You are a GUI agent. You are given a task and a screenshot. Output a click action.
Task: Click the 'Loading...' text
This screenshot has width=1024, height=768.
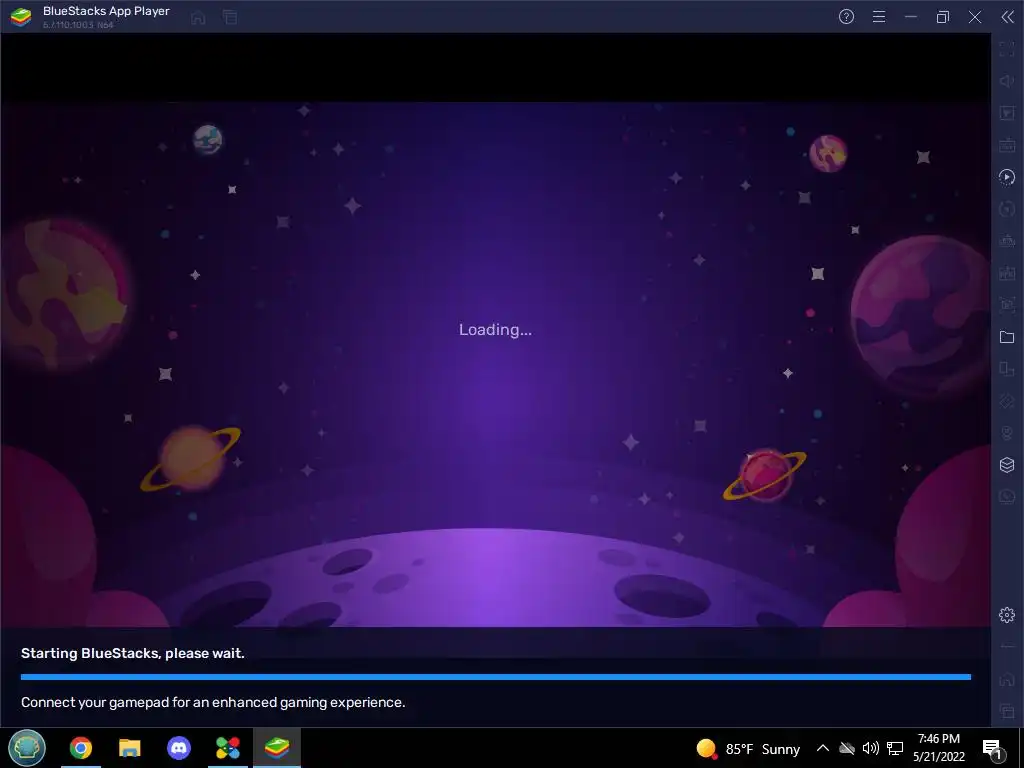[x=495, y=330]
